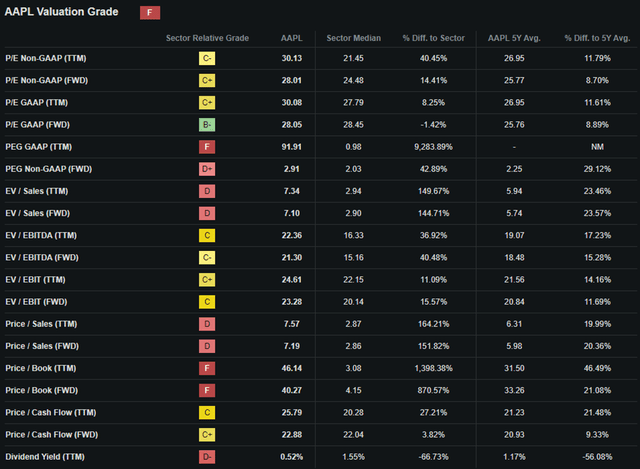Select the % Diff. to 5Y Avg. header
This screenshot has height=469, width=640.
[598, 38]
